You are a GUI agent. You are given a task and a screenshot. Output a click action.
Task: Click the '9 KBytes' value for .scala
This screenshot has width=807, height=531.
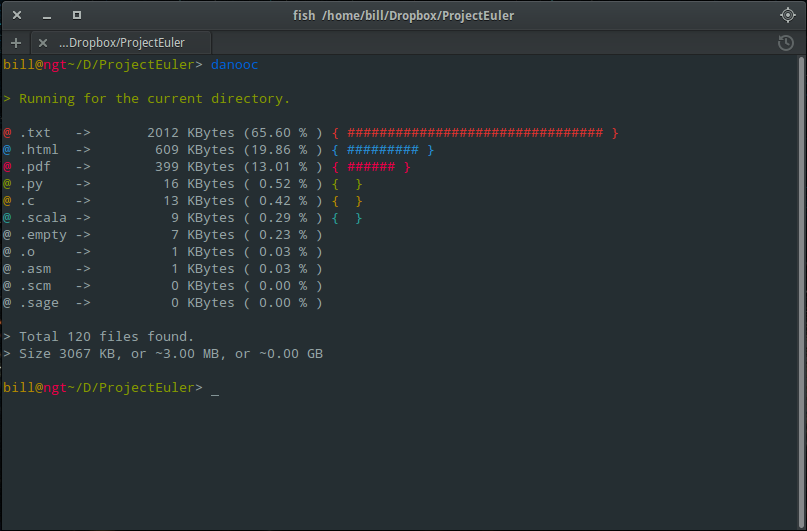click(x=203, y=218)
